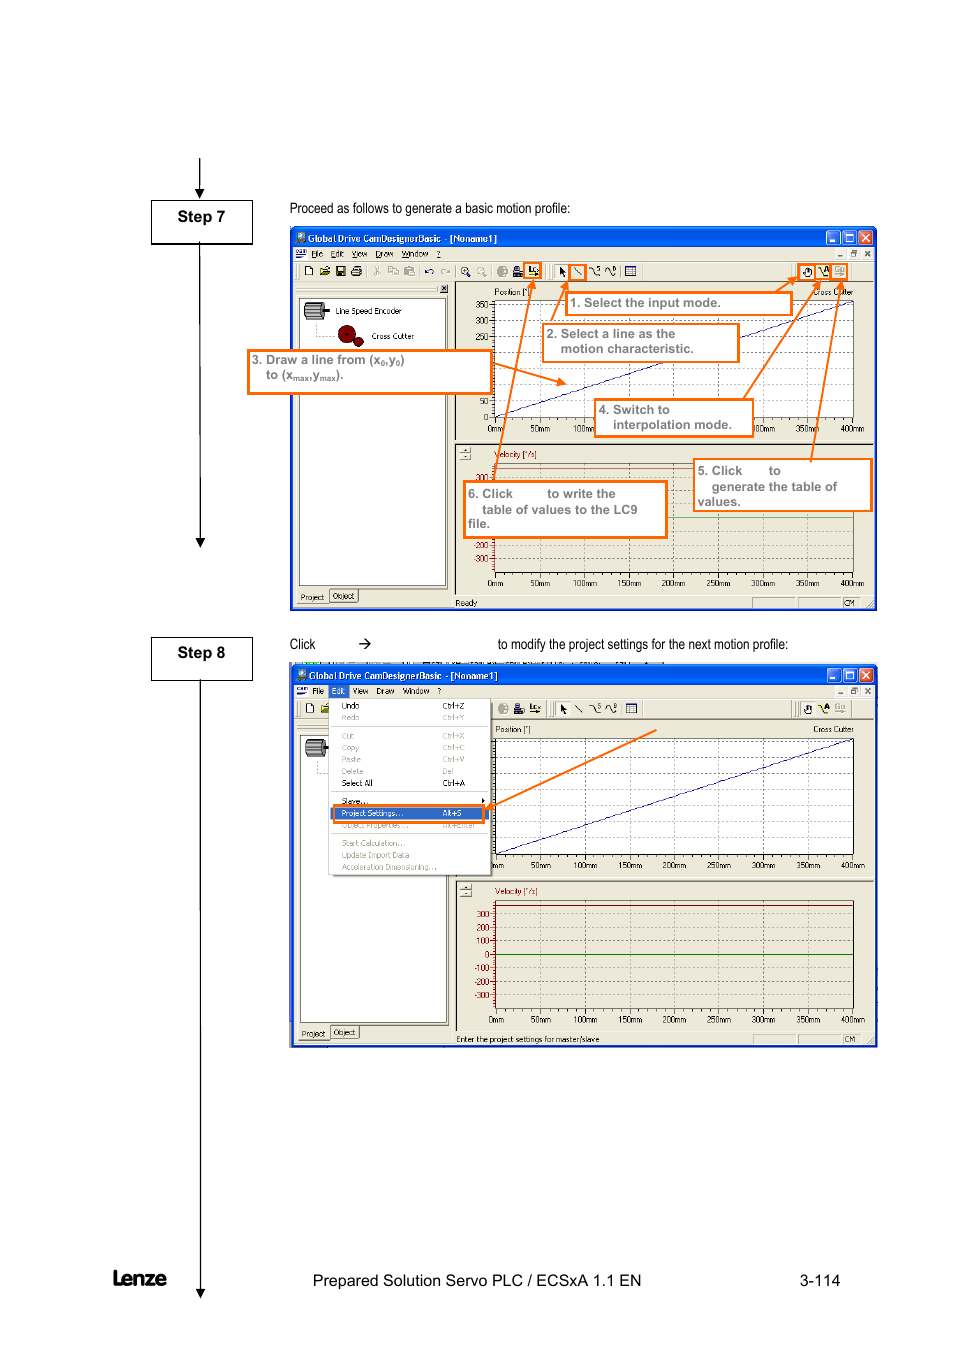Viewport: 954px width, 1350px height.
Task: Switch to interpolation mode icon in Step 7 window
Action: pos(823,271)
